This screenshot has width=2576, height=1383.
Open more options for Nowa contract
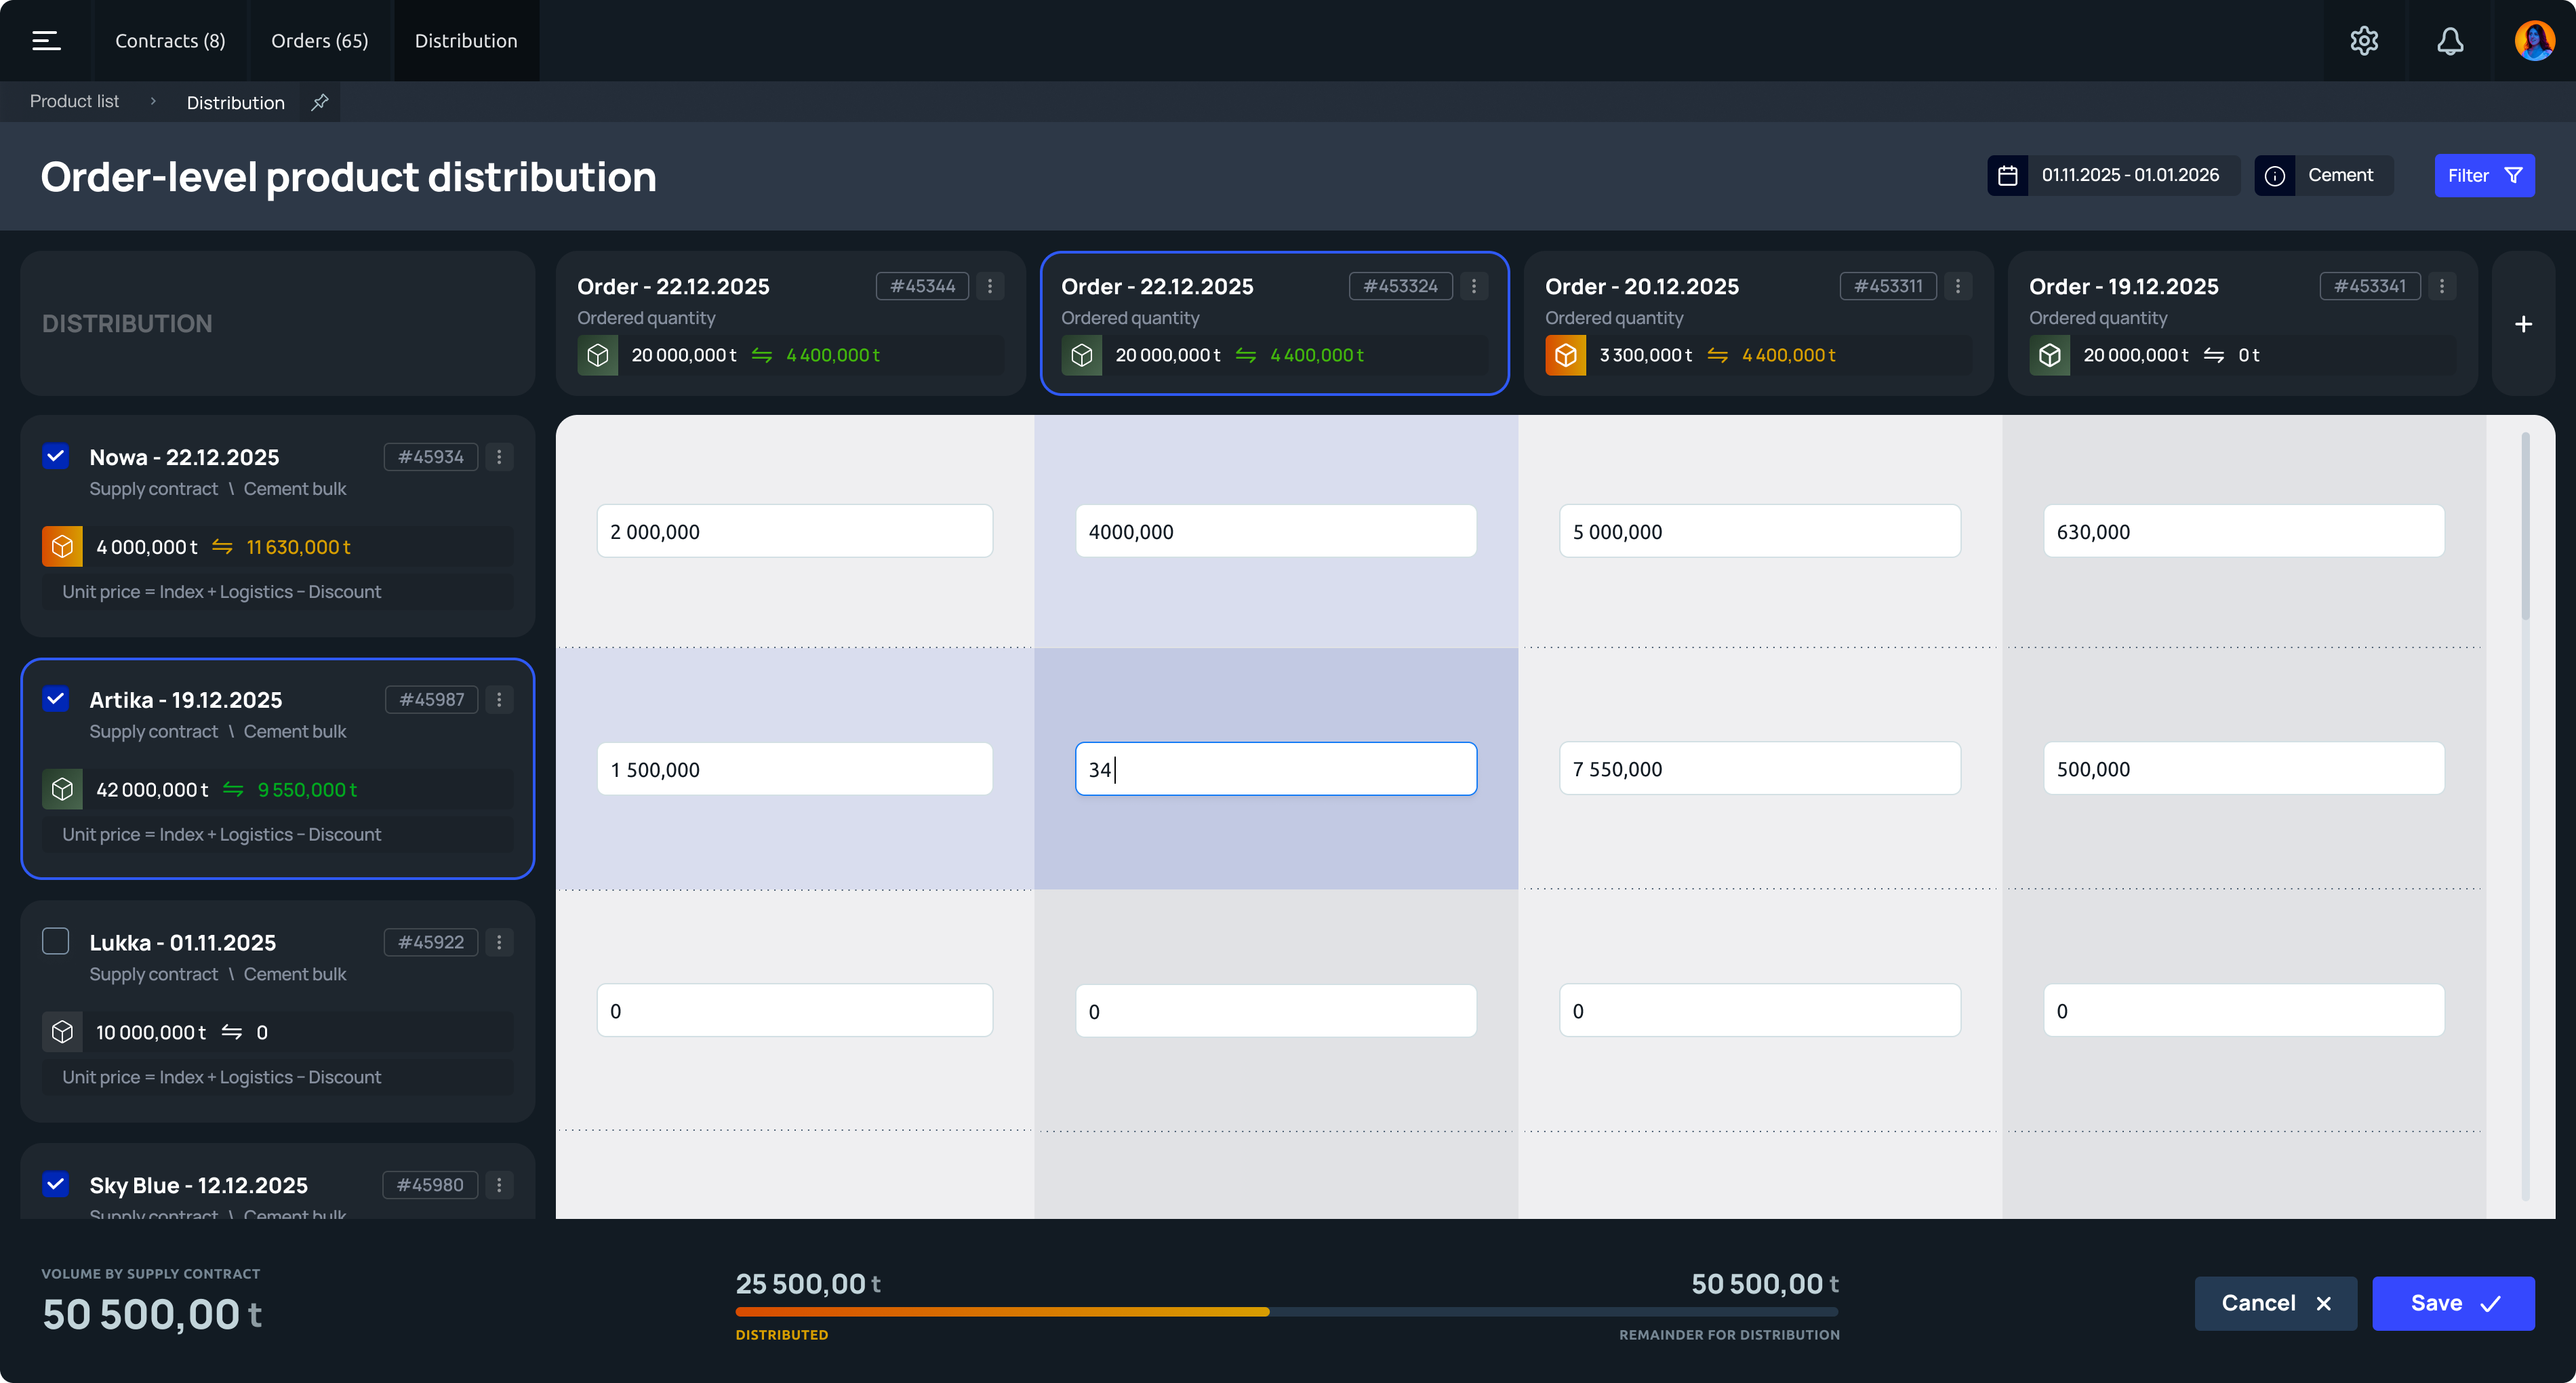point(499,457)
